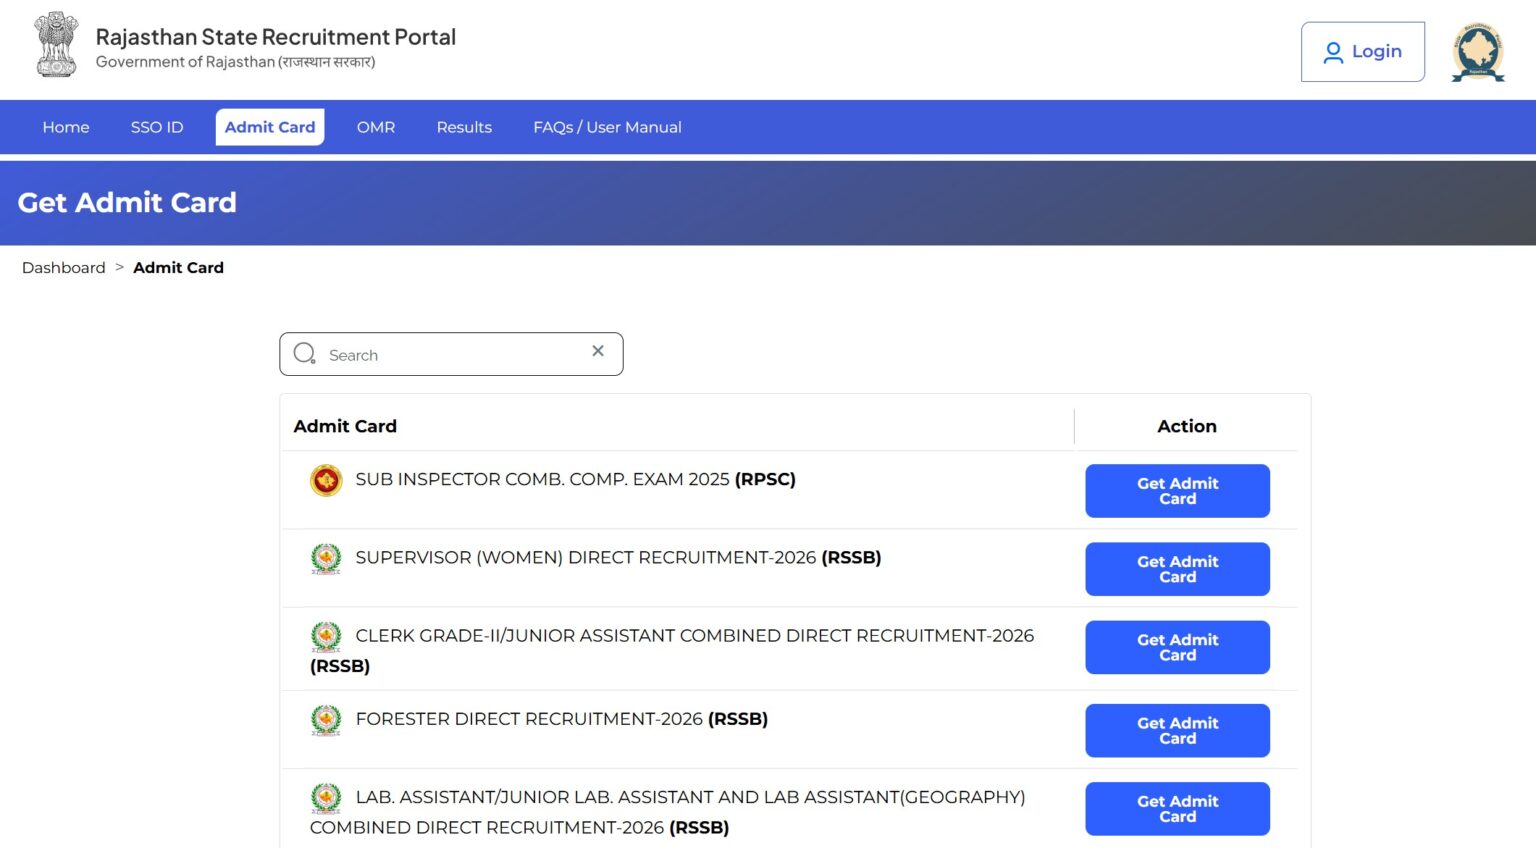Select the CLERK GRADE-II/JUNIOR ASSISTANT row text
The height and width of the screenshot is (848, 1536).
coord(672,651)
